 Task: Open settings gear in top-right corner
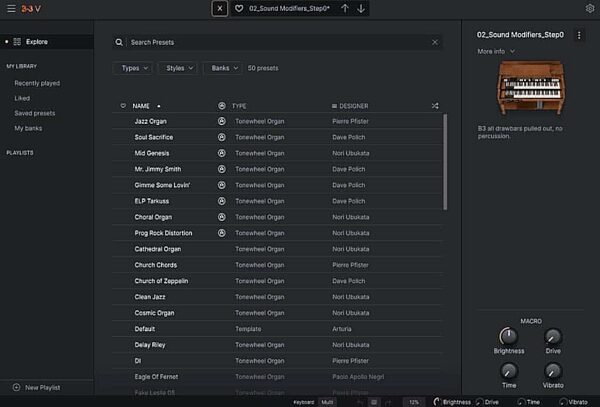[590, 8]
